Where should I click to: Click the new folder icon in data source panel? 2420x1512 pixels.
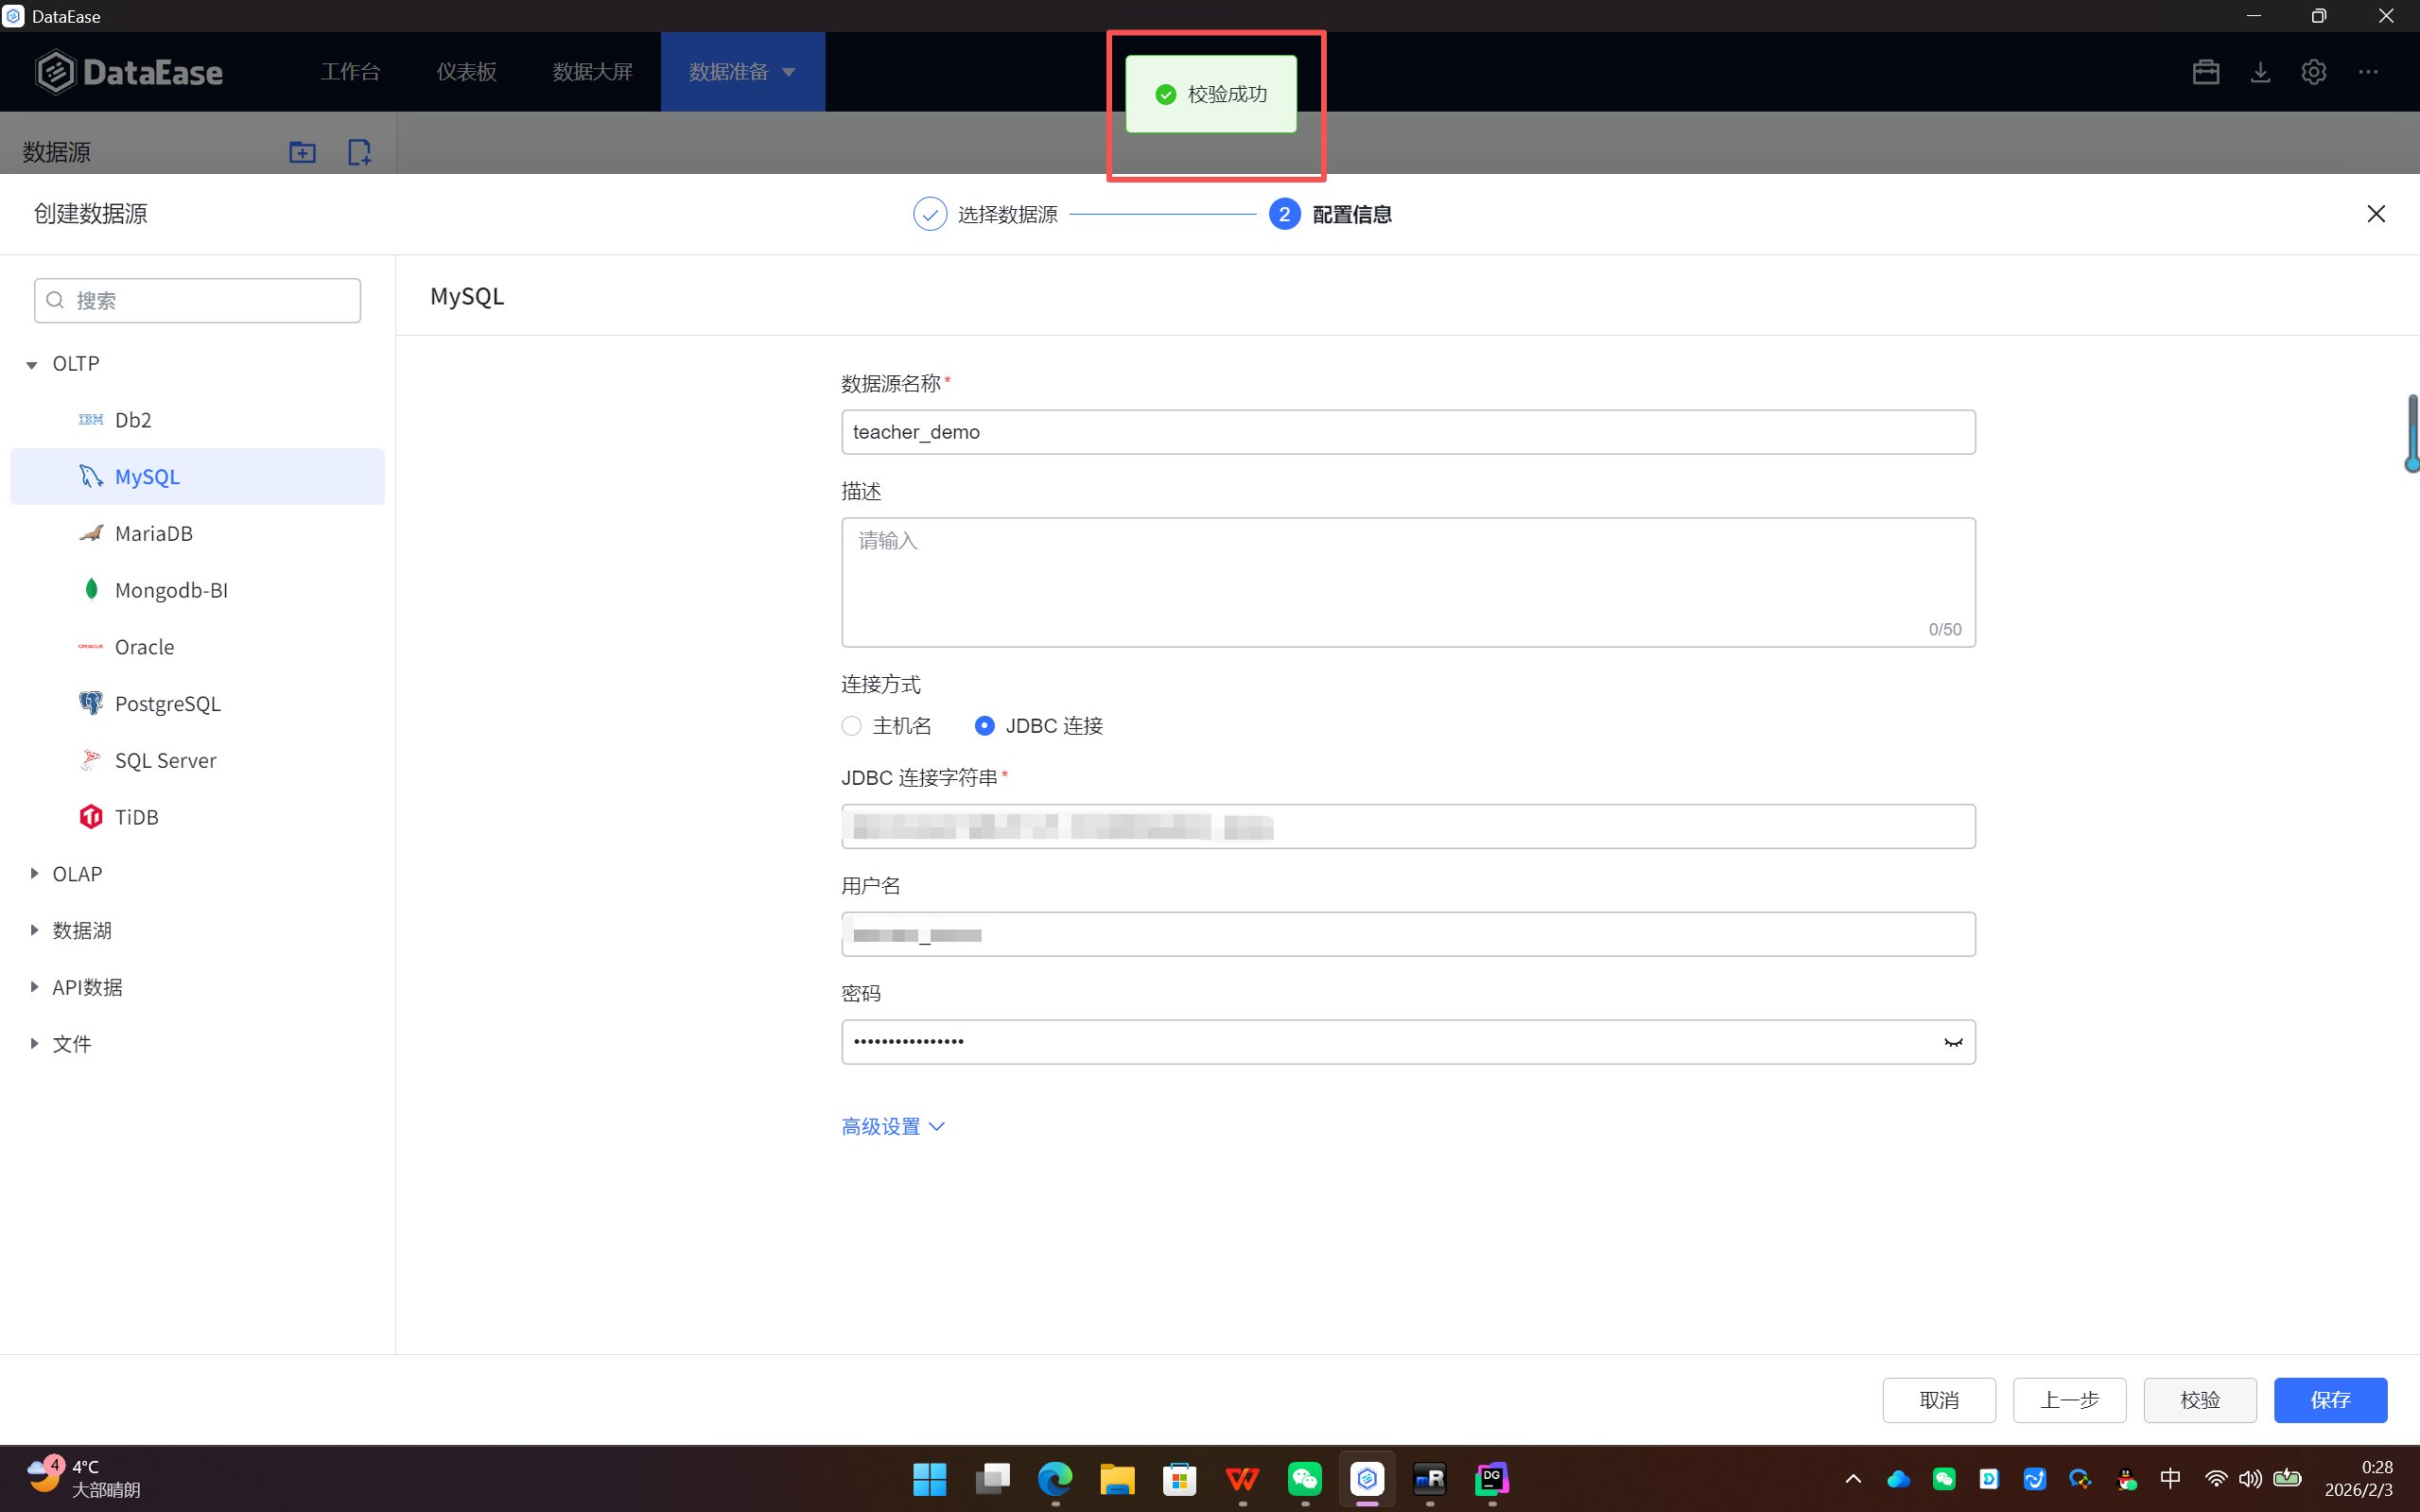[x=302, y=152]
